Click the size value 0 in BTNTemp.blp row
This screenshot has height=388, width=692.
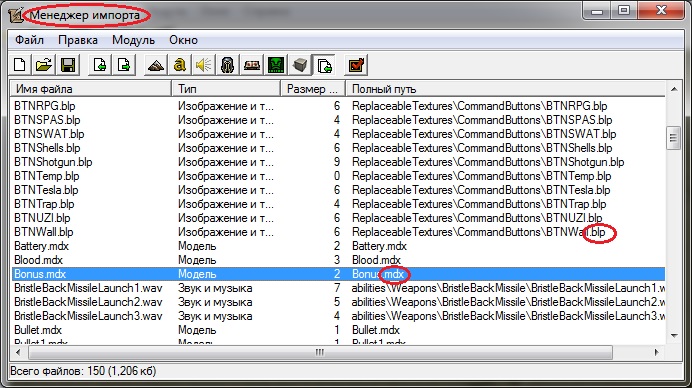(337, 176)
